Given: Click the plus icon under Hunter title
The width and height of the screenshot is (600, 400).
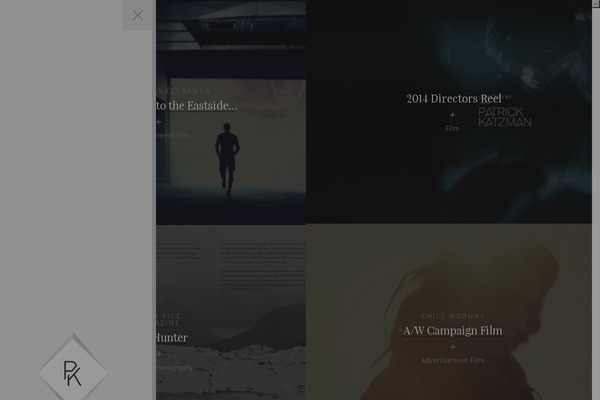Looking at the screenshot, I should [159, 354].
